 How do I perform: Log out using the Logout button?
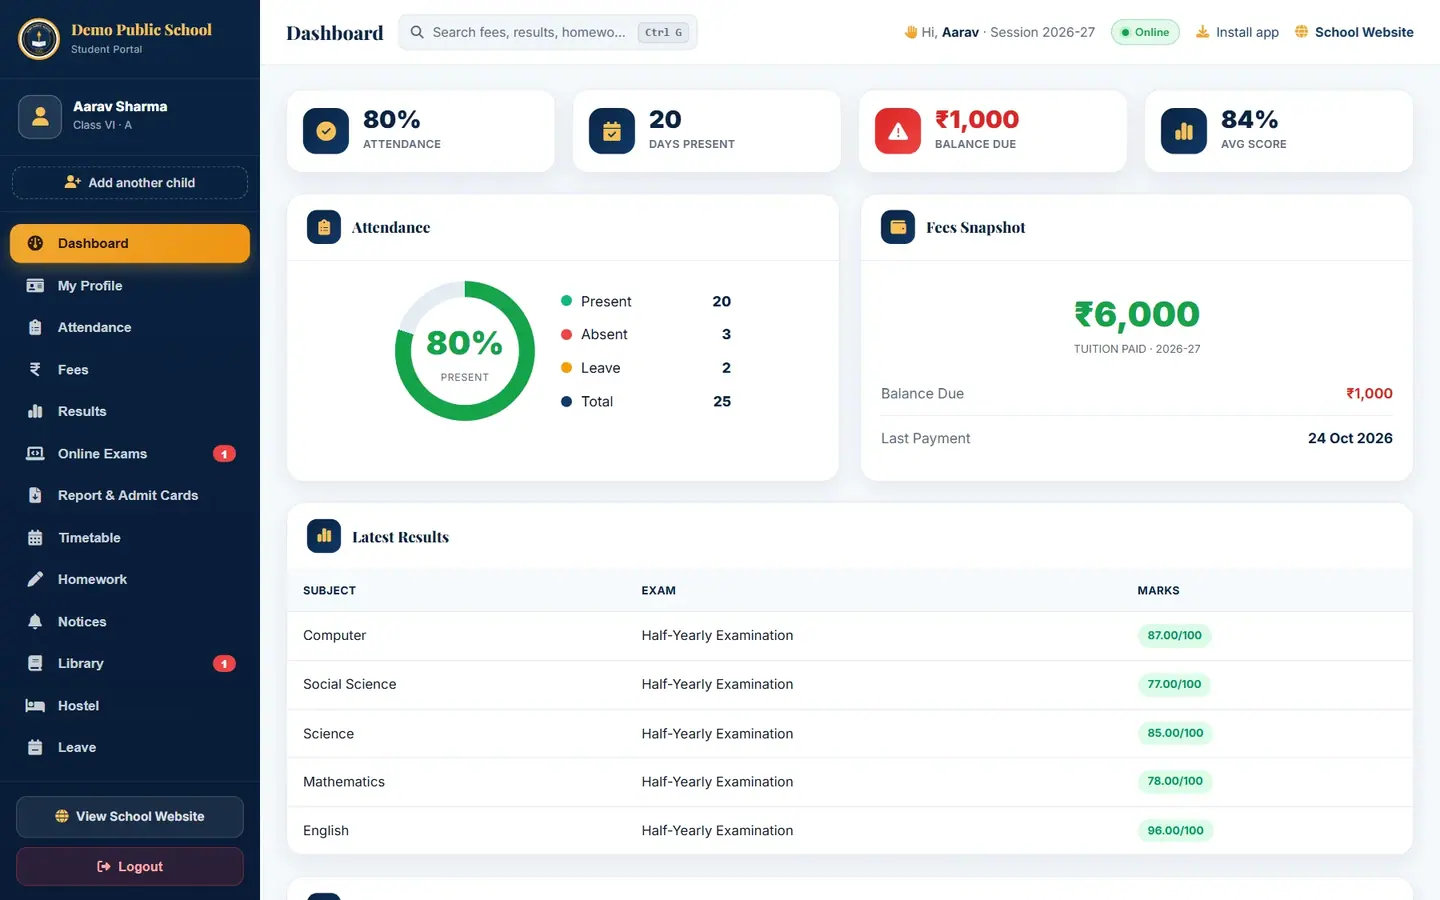tap(130, 867)
